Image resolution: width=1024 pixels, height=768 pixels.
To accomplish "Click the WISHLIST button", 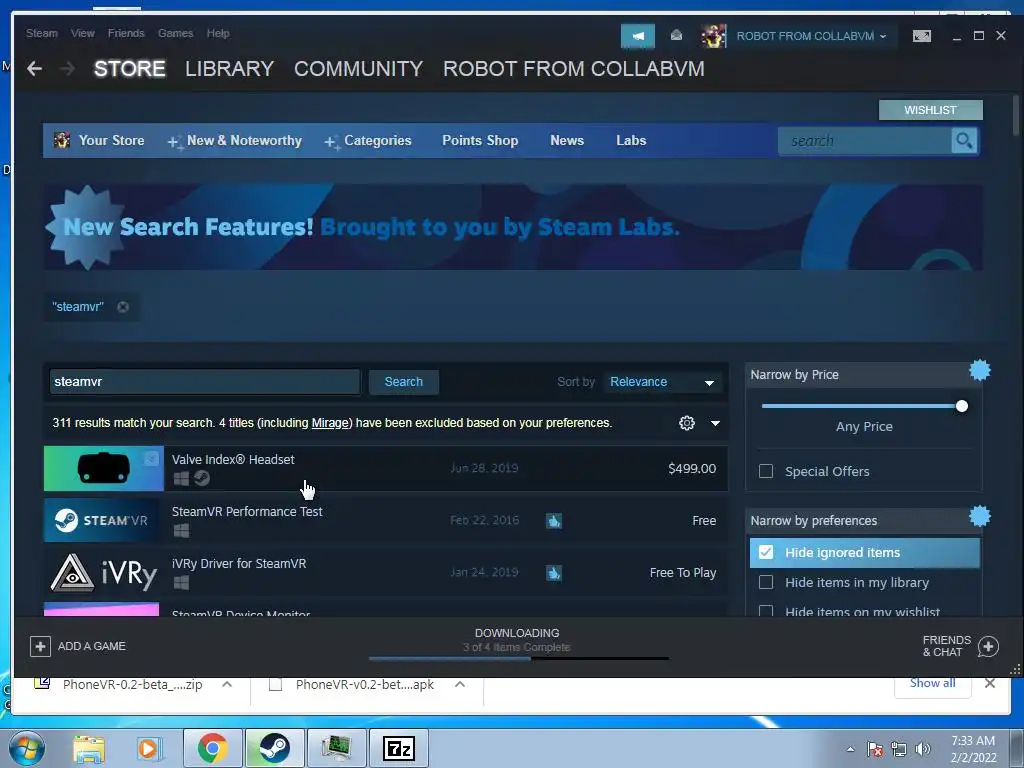I will pyautogui.click(x=930, y=110).
